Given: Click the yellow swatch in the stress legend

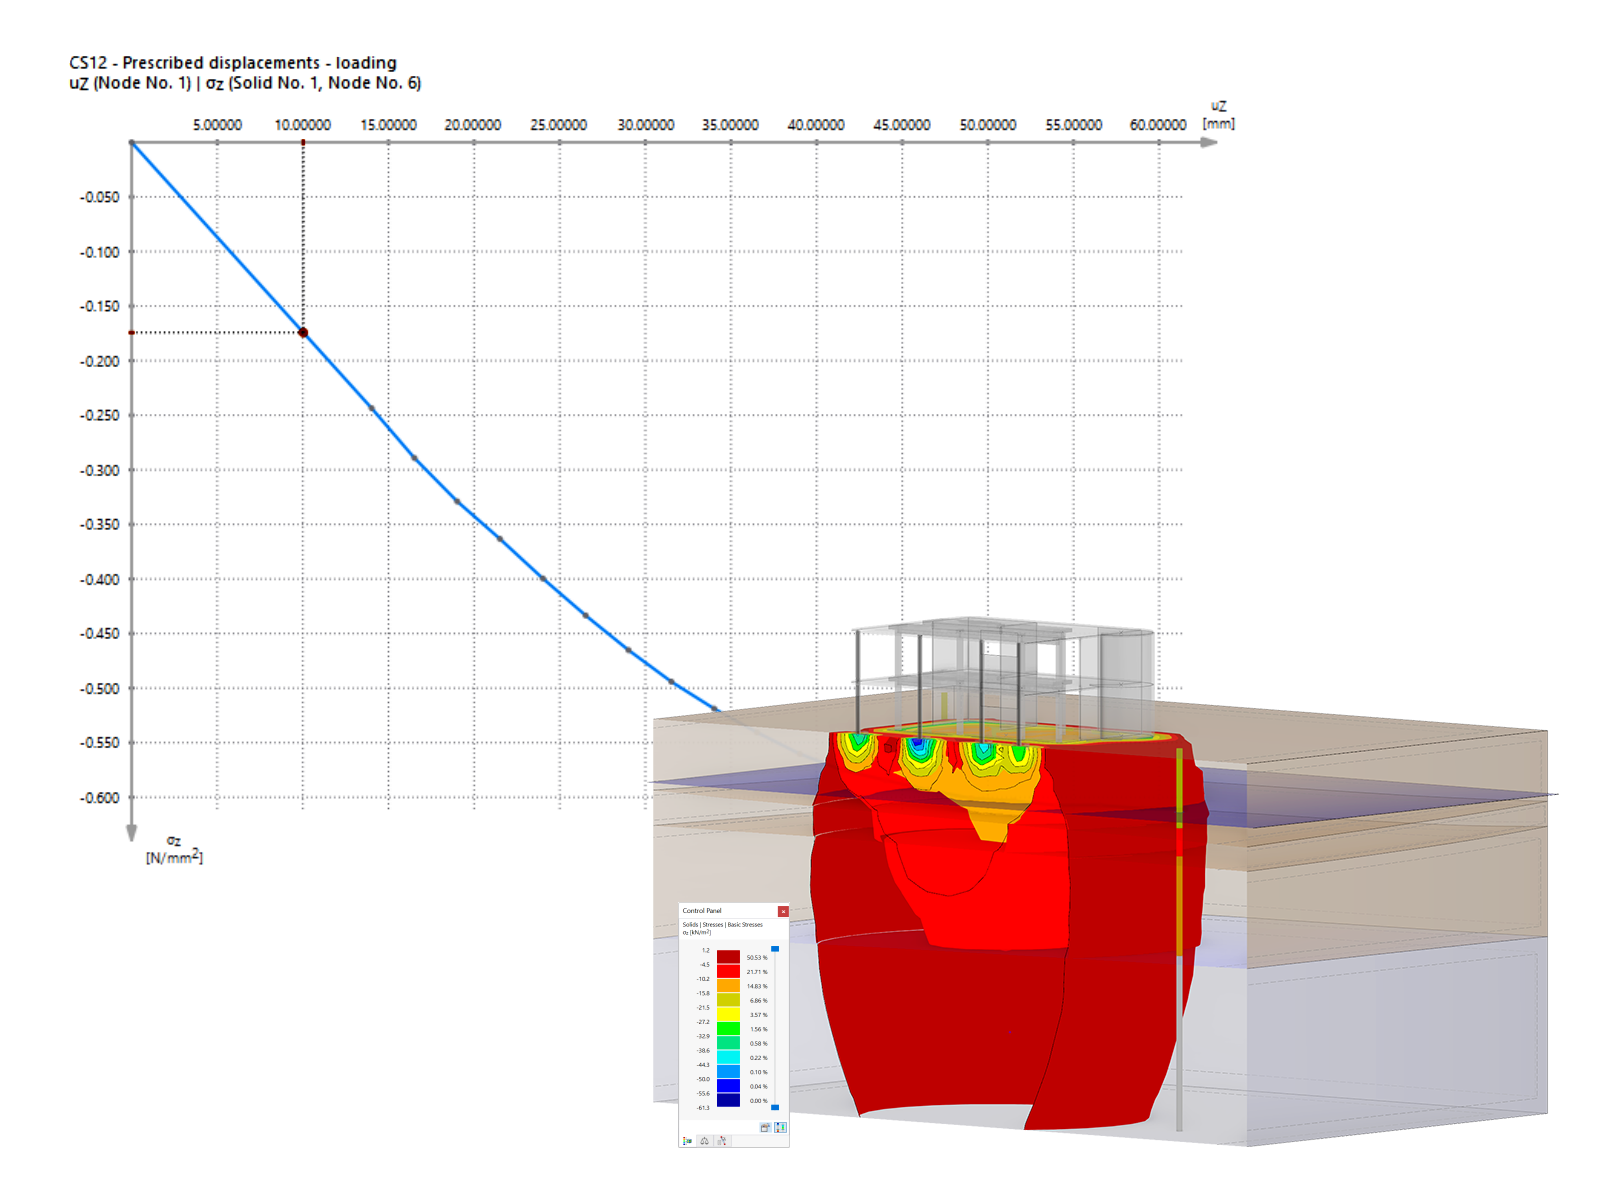Looking at the screenshot, I should point(728,1012).
